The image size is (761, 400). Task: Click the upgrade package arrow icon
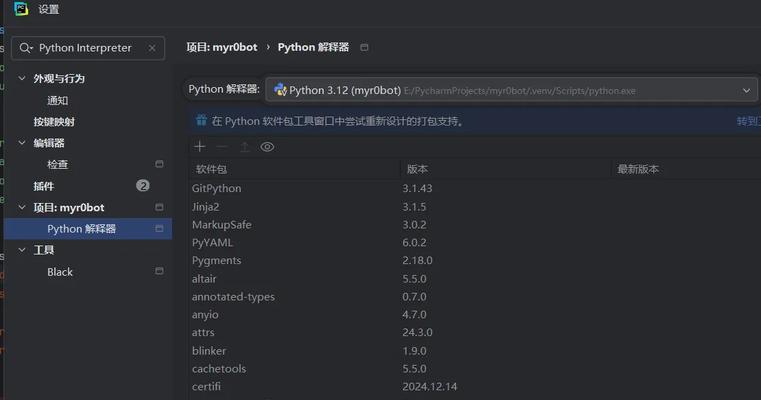tap(245, 147)
